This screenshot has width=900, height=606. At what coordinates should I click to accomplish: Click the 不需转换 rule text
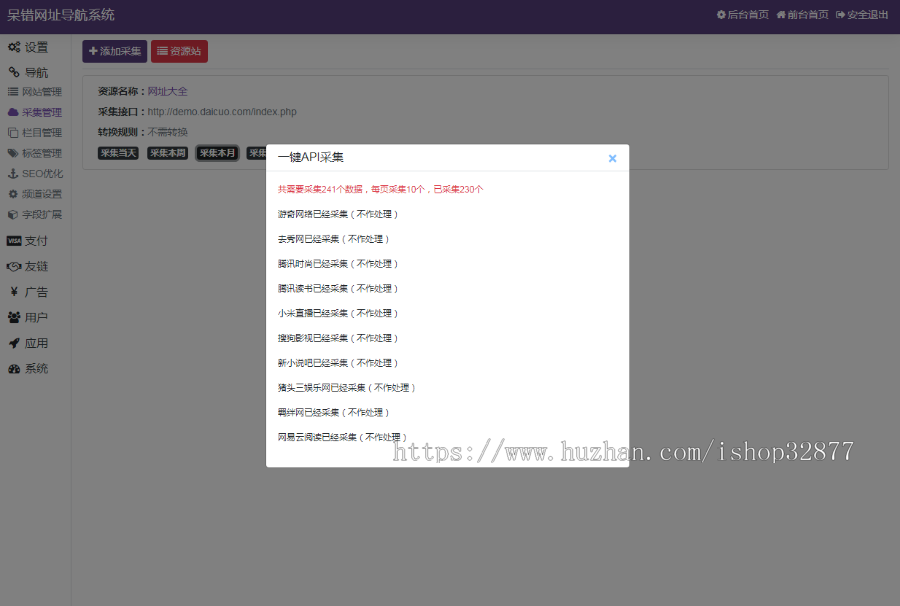[168, 132]
